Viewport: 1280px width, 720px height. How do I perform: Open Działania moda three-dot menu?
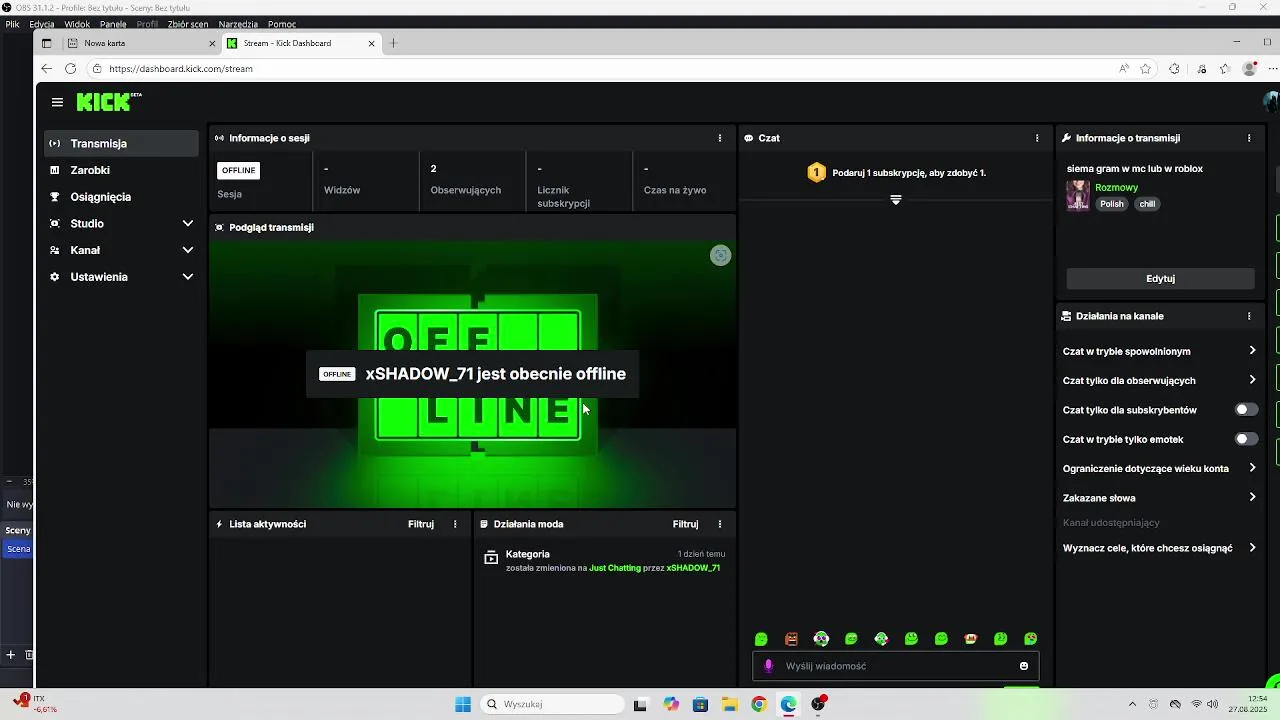(x=720, y=524)
